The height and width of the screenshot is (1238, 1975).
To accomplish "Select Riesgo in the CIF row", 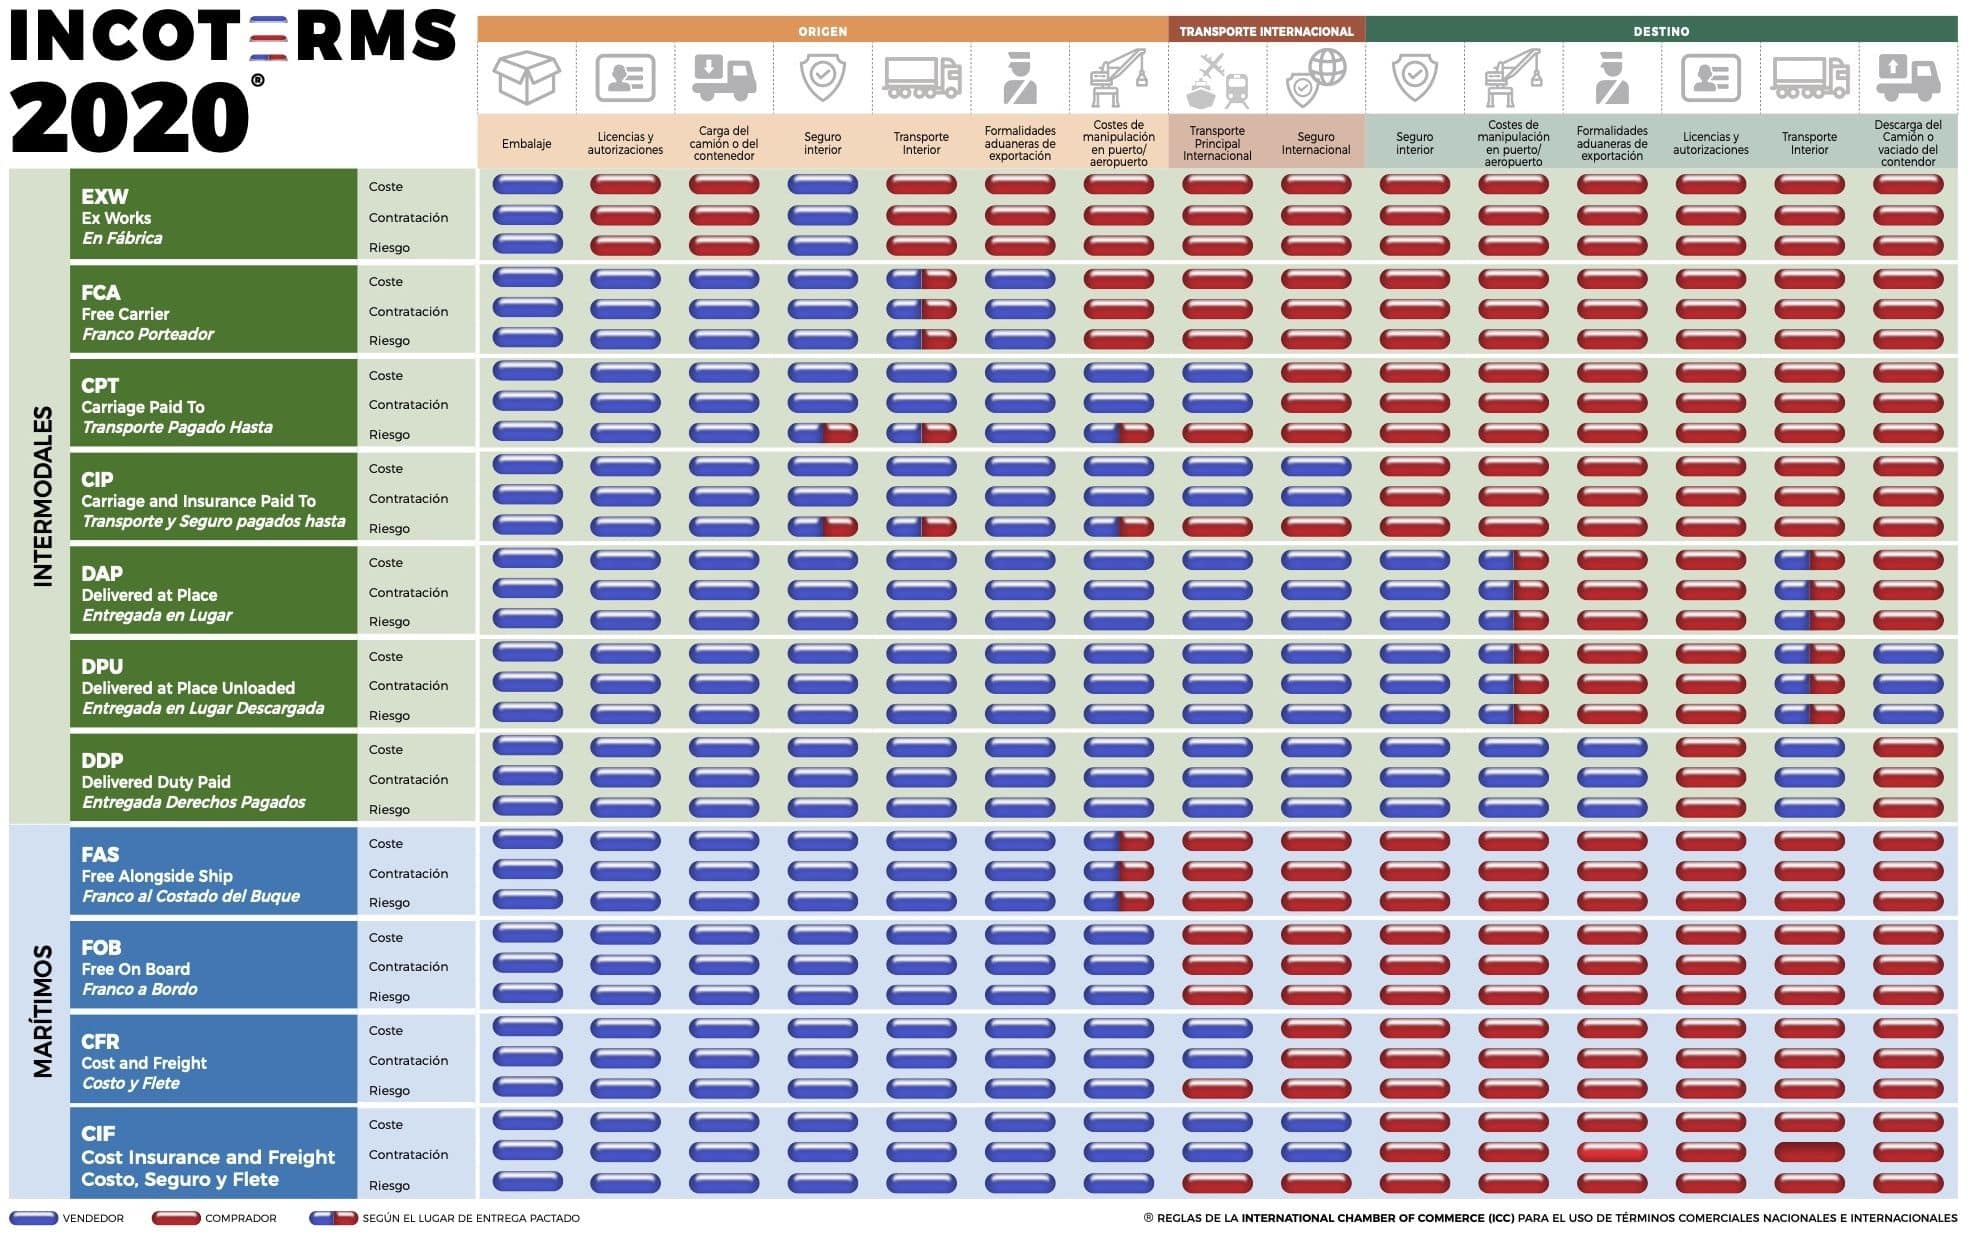I will pyautogui.click(x=389, y=1185).
